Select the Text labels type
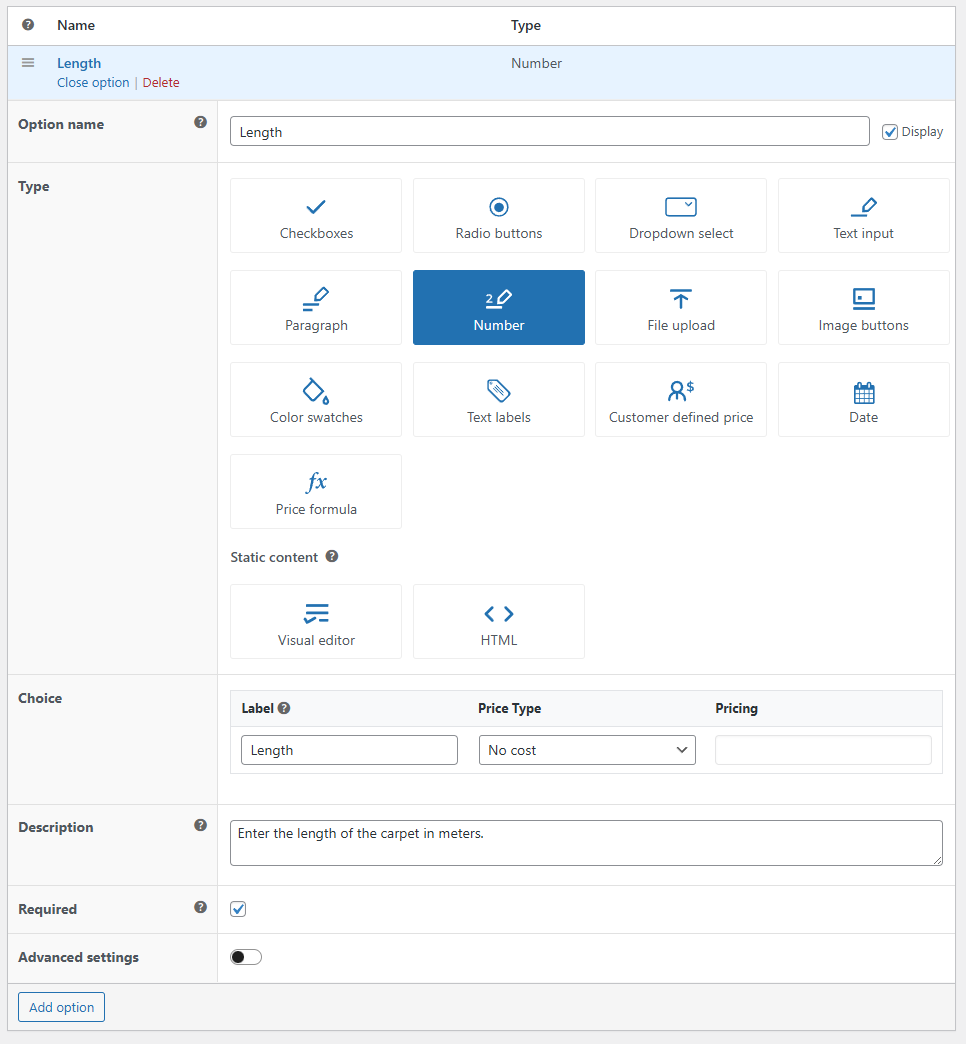Screen dimensions: 966x1044 499,399
